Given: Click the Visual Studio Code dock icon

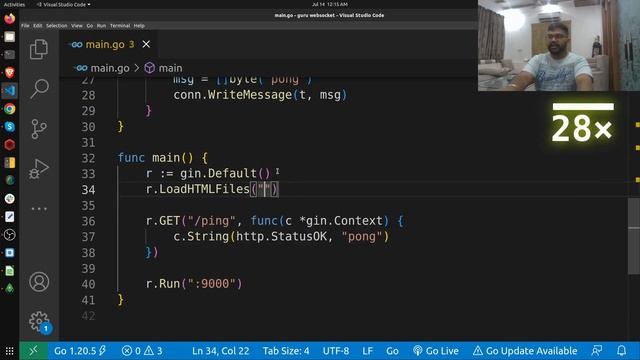Looking at the screenshot, I should (x=9, y=90).
